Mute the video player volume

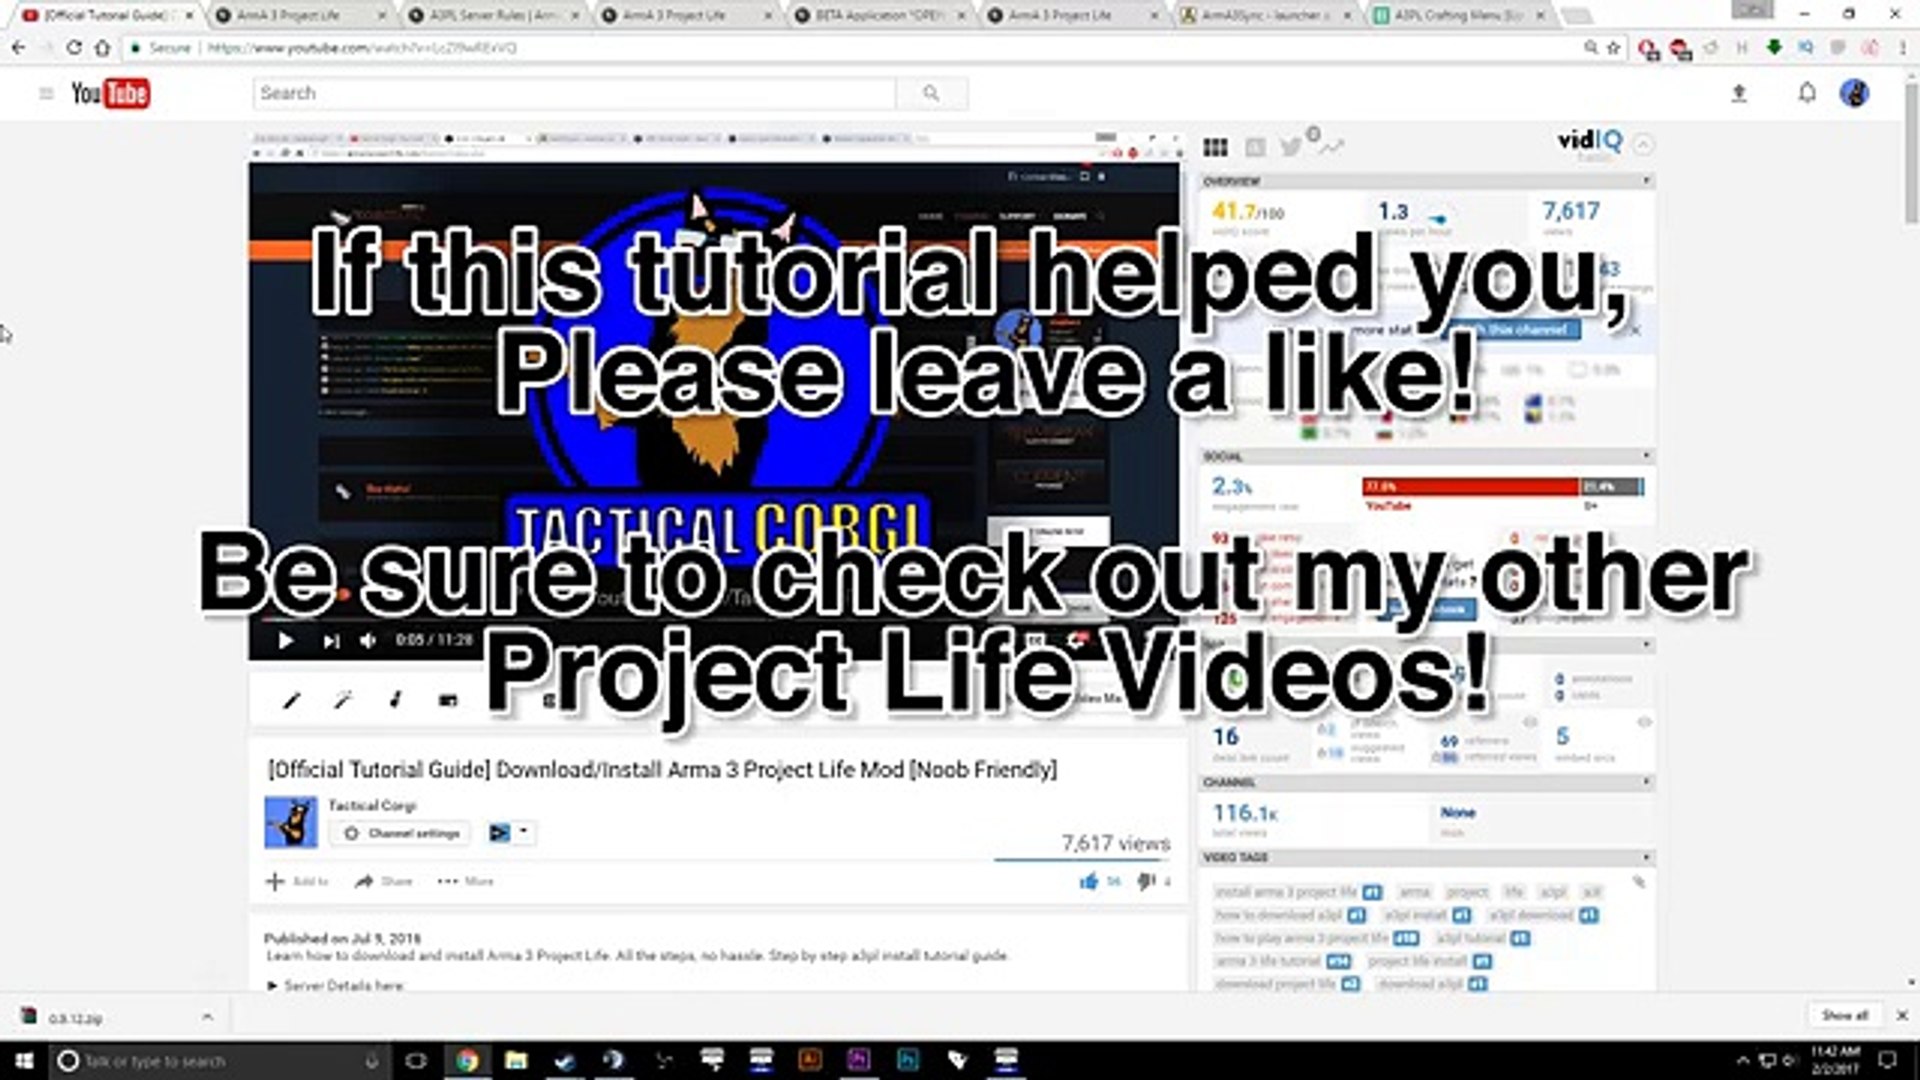pyautogui.click(x=369, y=640)
